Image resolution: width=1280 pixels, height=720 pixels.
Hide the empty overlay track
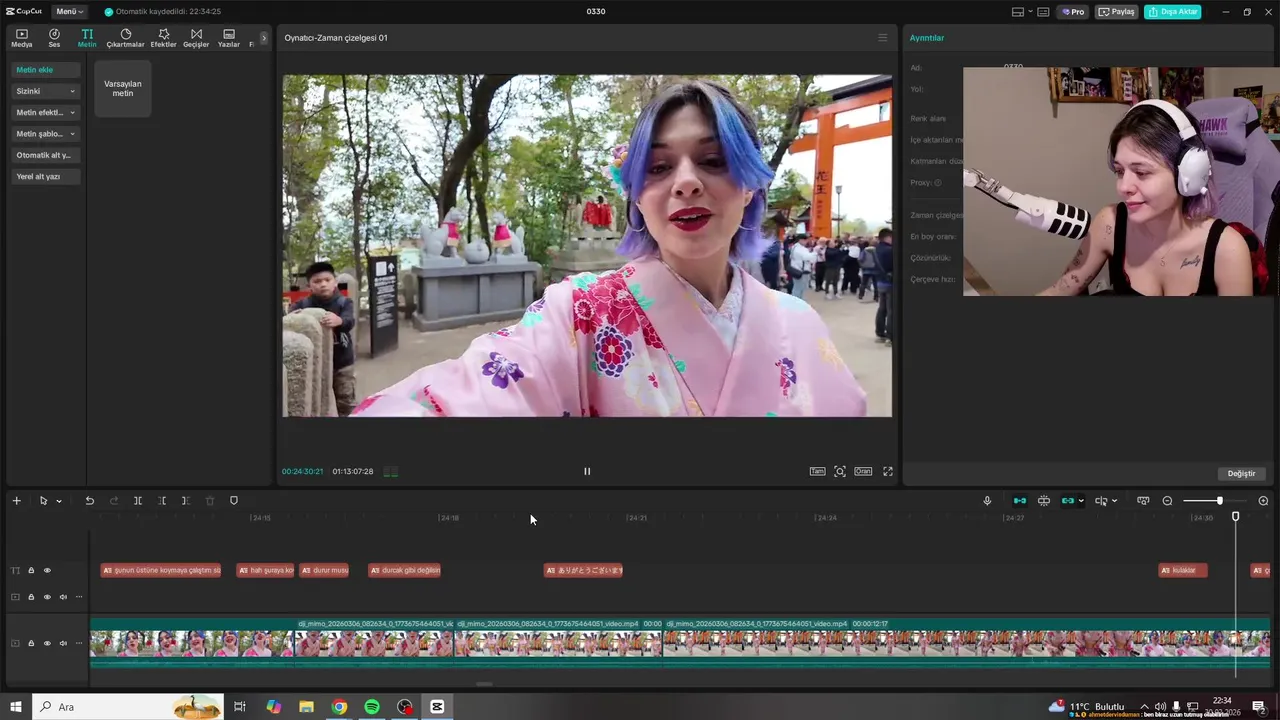coord(47,597)
